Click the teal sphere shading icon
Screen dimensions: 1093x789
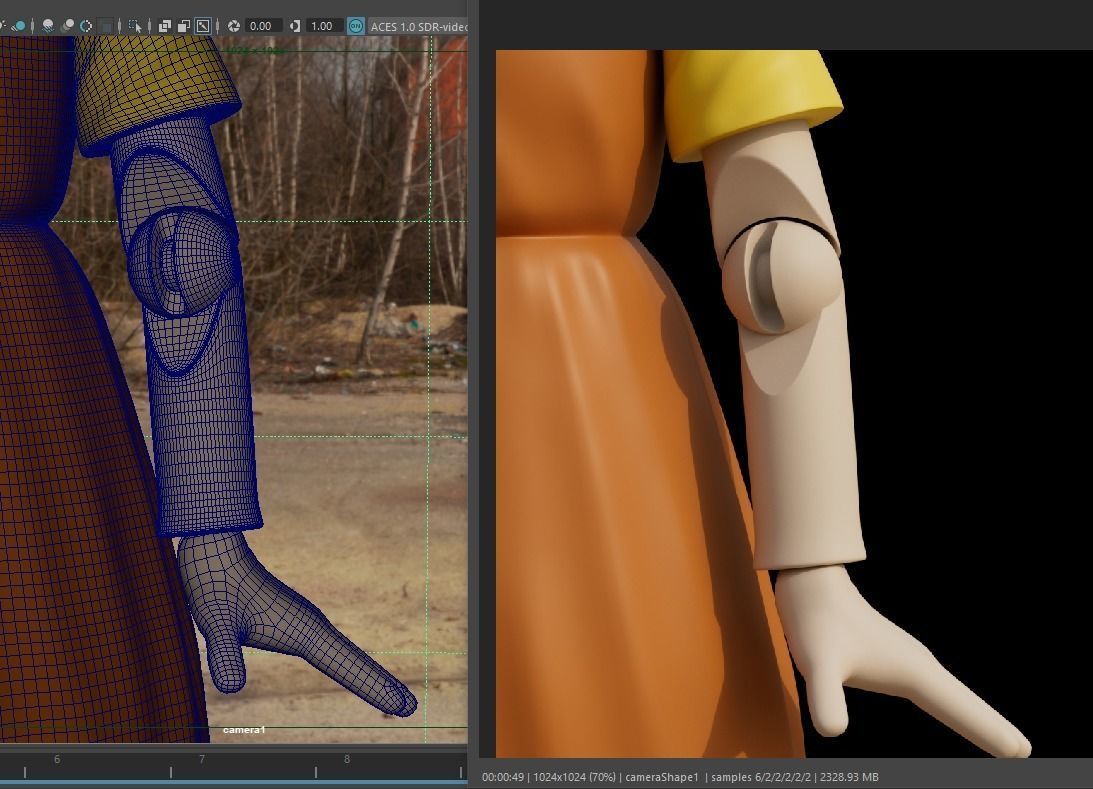[x=19, y=26]
